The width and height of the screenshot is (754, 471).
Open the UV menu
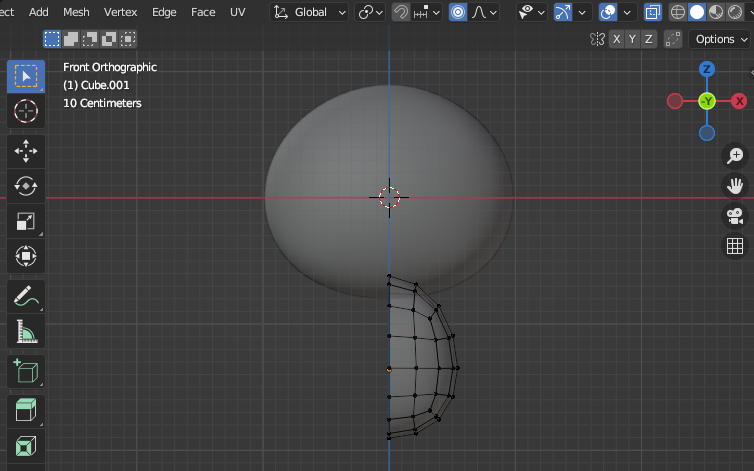pos(237,12)
